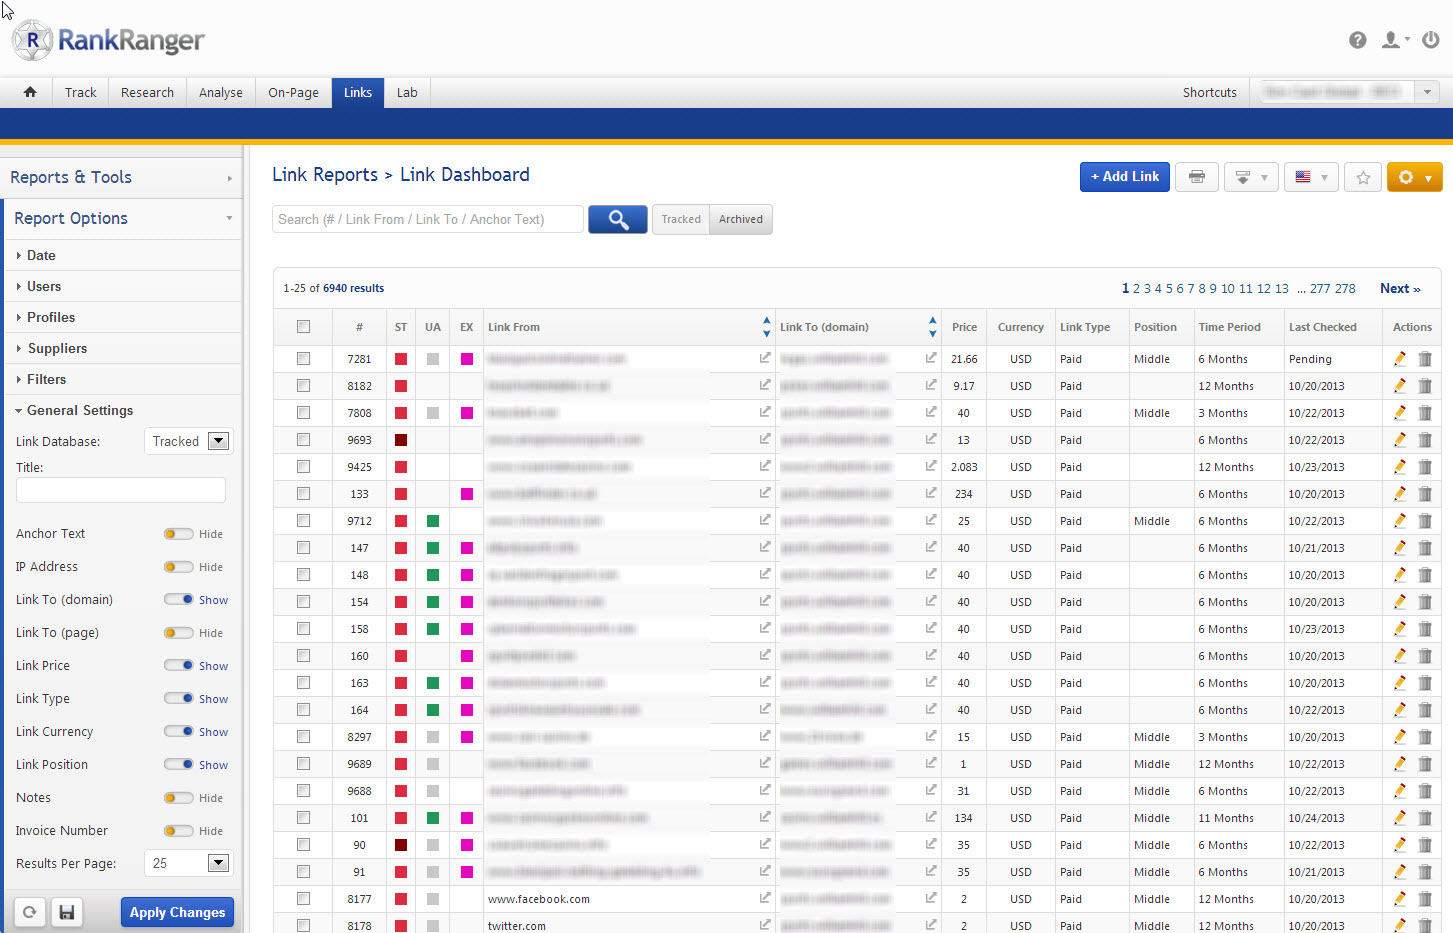Click the blue search magnifier button
1453x933 pixels.
pyautogui.click(x=617, y=219)
